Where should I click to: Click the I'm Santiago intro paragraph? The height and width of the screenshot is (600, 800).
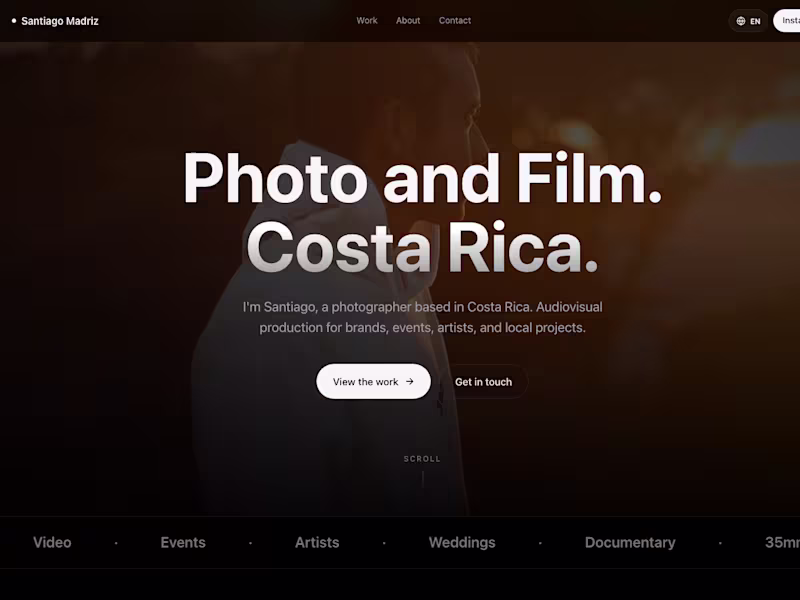pos(422,317)
